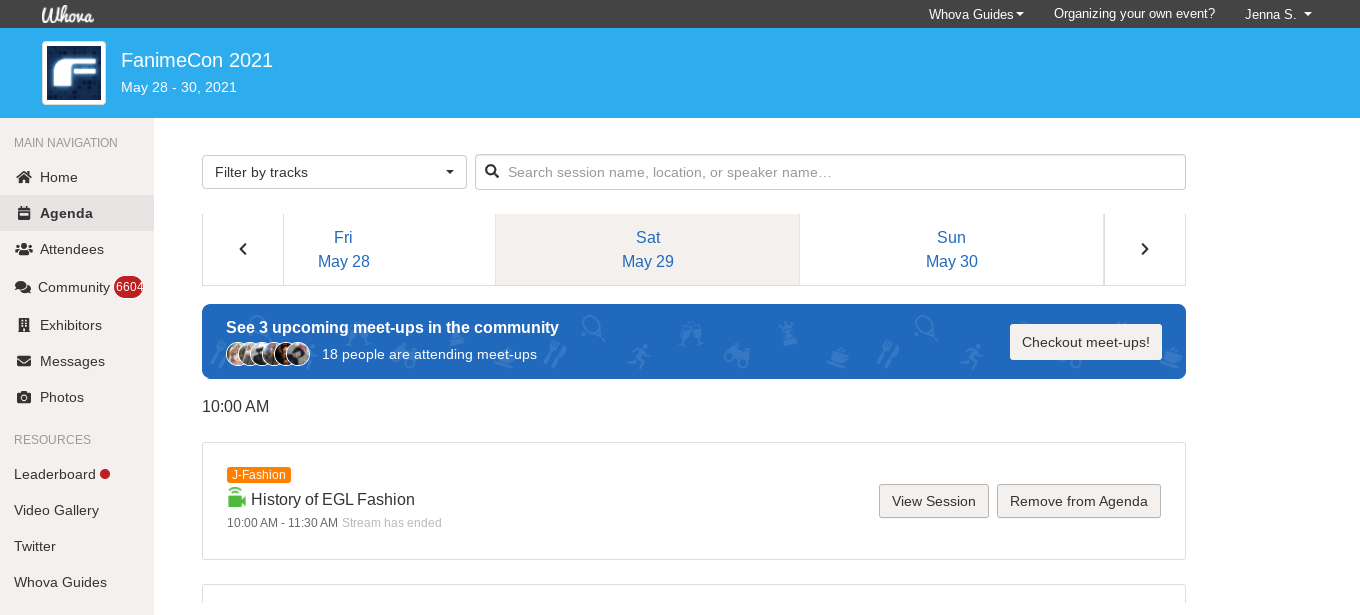Open Exhibitors in main navigation

[77, 325]
